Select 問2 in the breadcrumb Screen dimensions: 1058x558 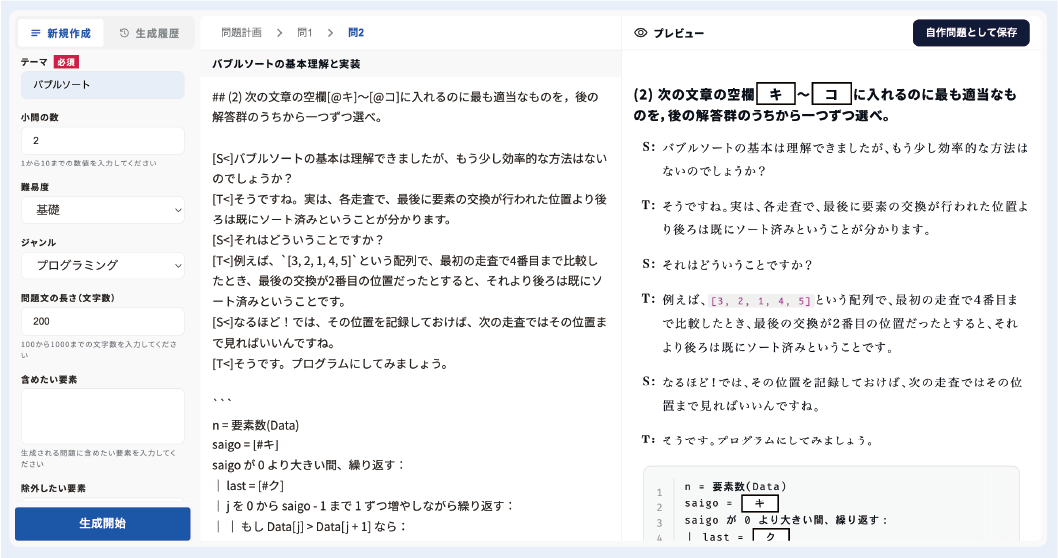[356, 32]
